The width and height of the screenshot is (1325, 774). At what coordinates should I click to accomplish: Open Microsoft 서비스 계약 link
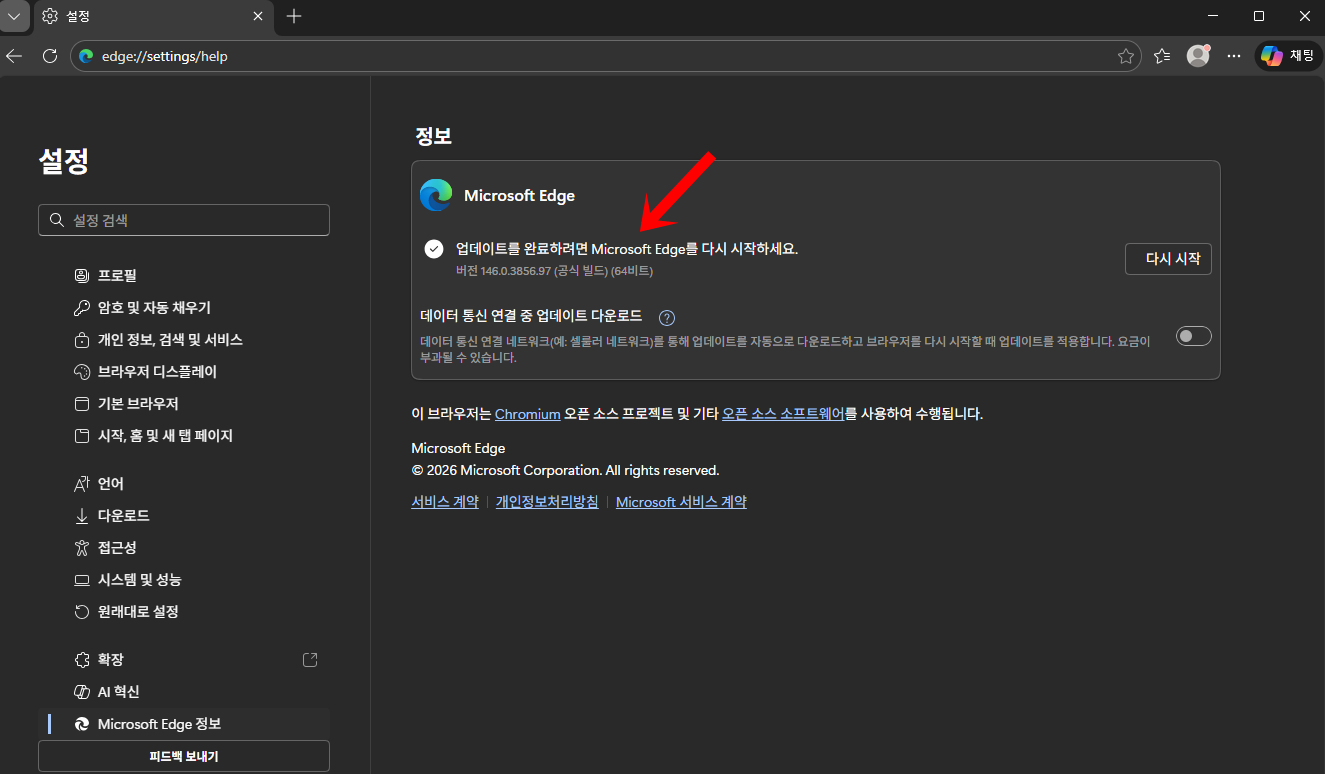[681, 502]
